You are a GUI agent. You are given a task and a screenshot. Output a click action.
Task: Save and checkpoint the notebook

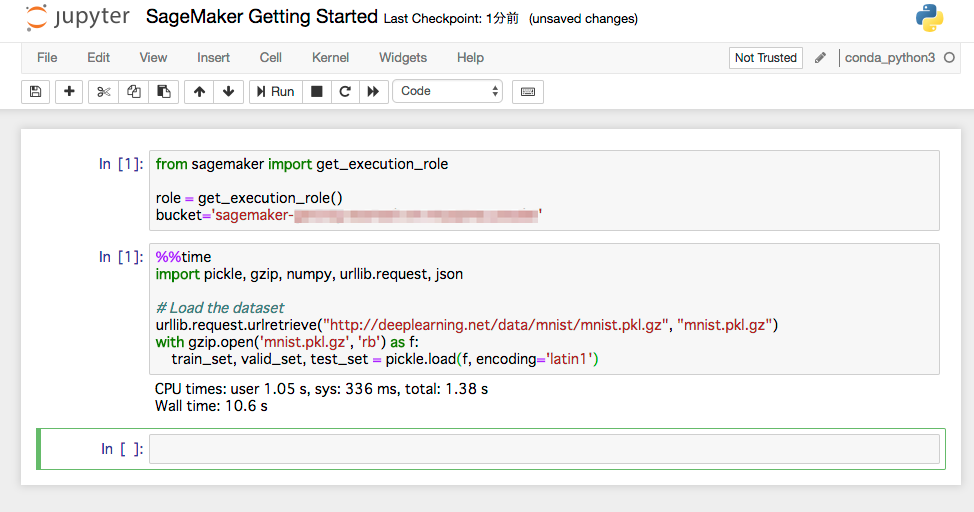coord(35,91)
